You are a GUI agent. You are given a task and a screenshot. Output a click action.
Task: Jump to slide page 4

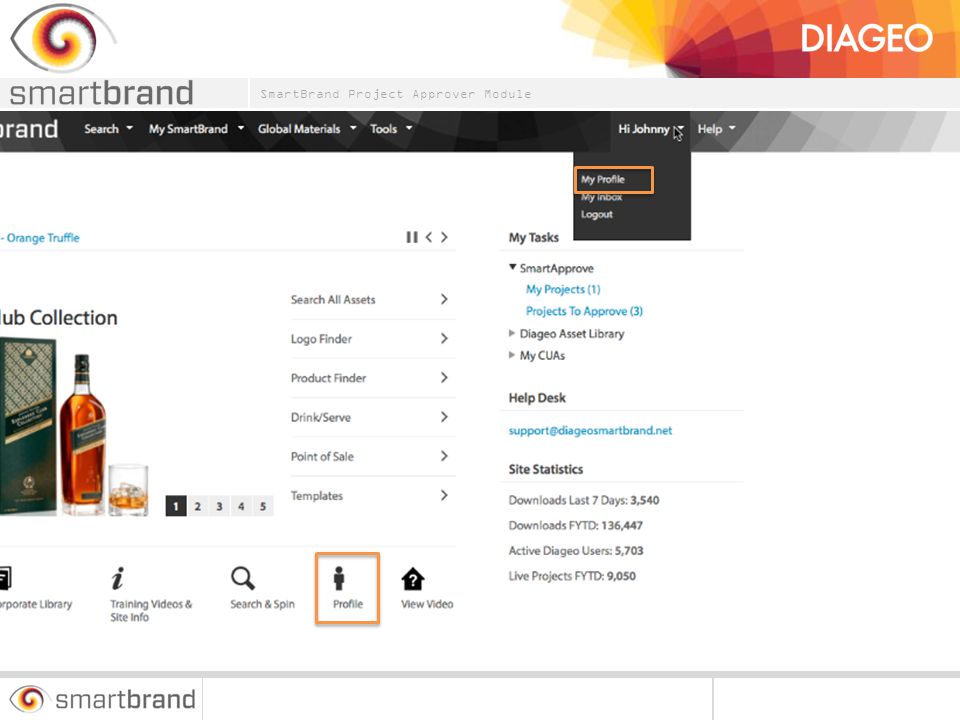[x=241, y=506]
